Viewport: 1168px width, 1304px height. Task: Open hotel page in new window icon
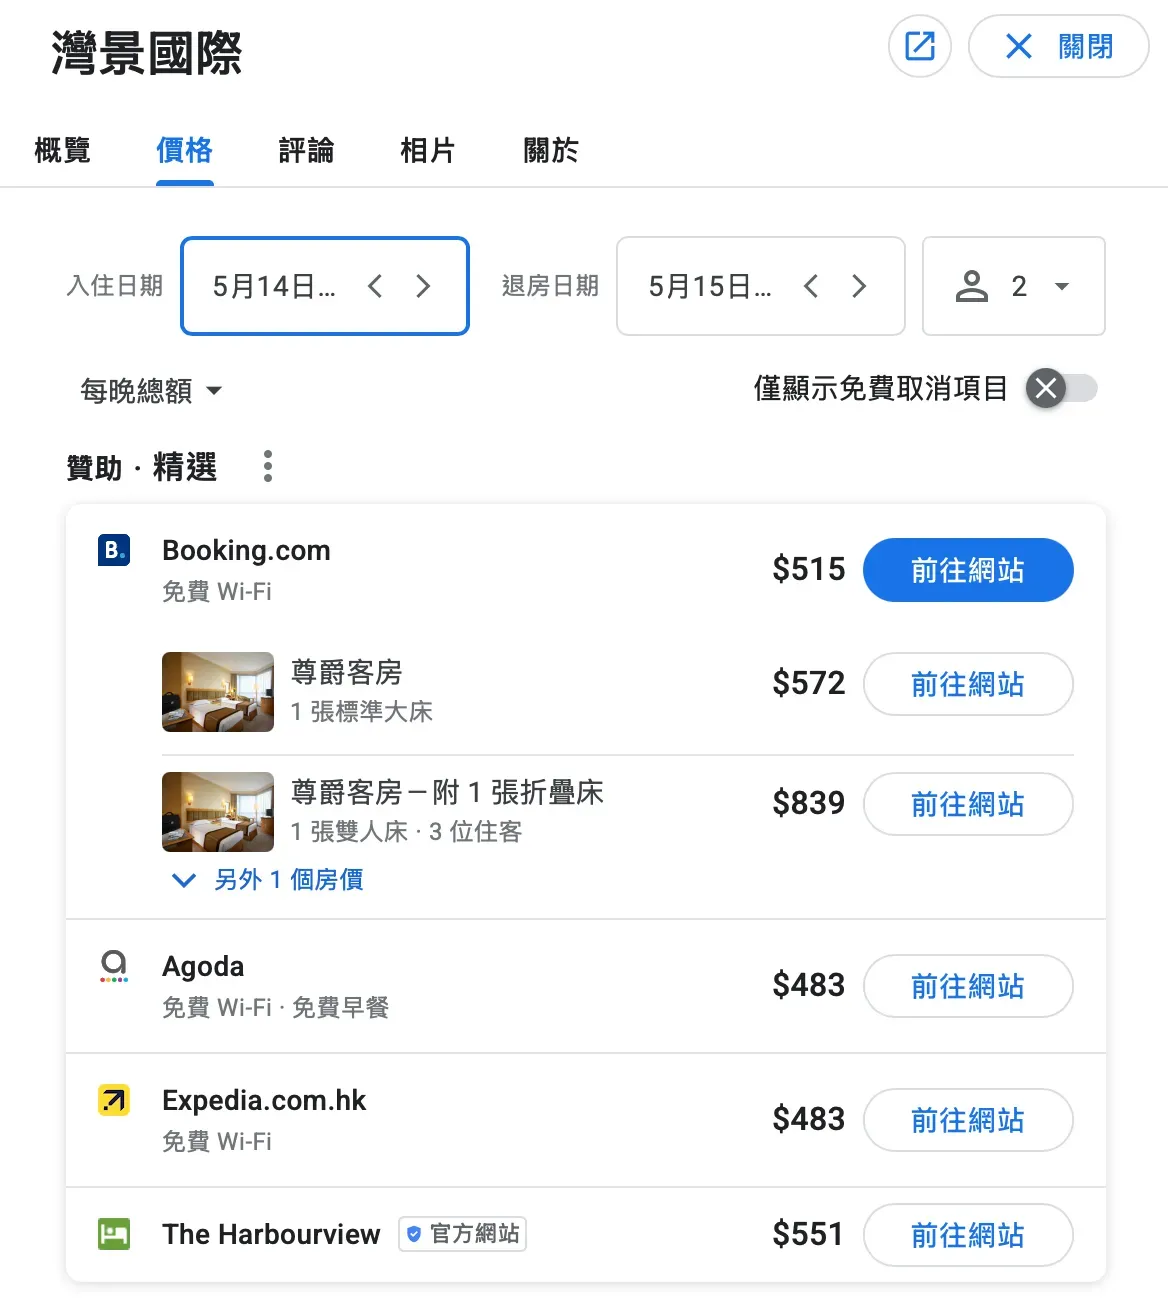click(x=920, y=46)
